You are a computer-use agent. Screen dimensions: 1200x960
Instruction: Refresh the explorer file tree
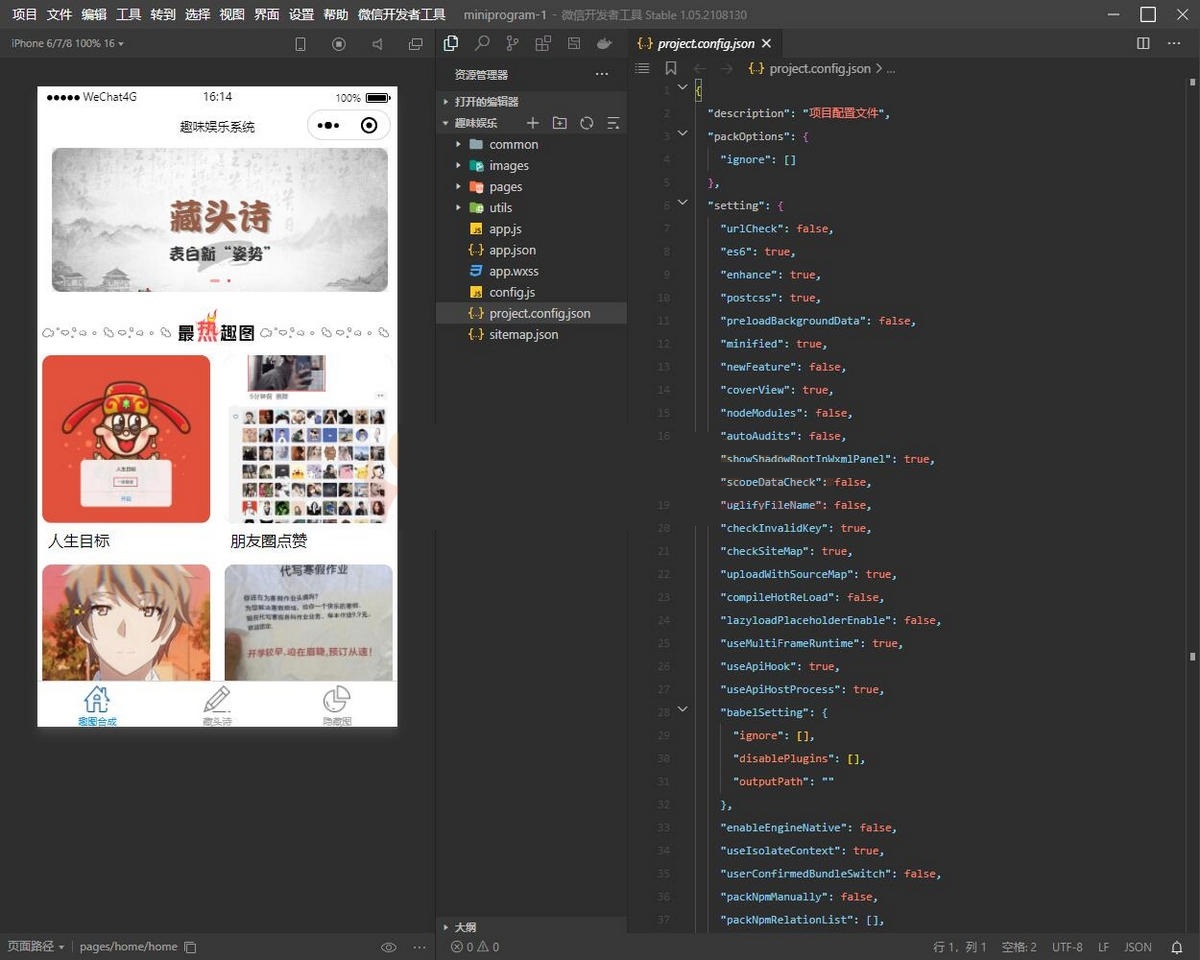coord(587,123)
